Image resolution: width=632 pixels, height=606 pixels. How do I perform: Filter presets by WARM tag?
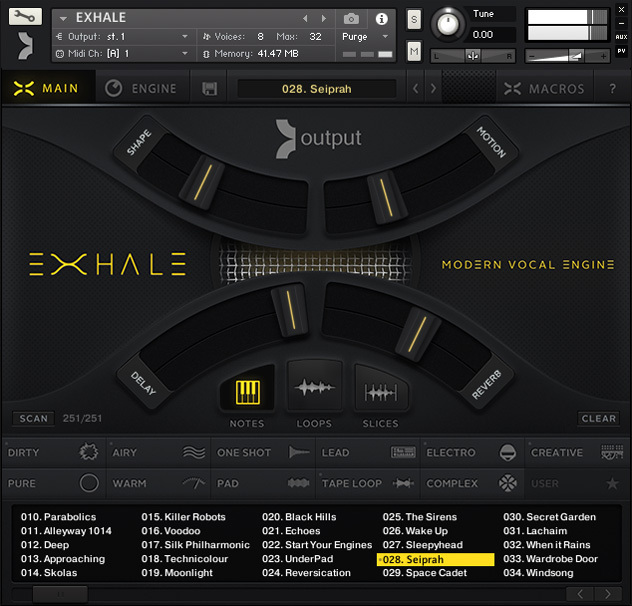pyautogui.click(x=158, y=483)
